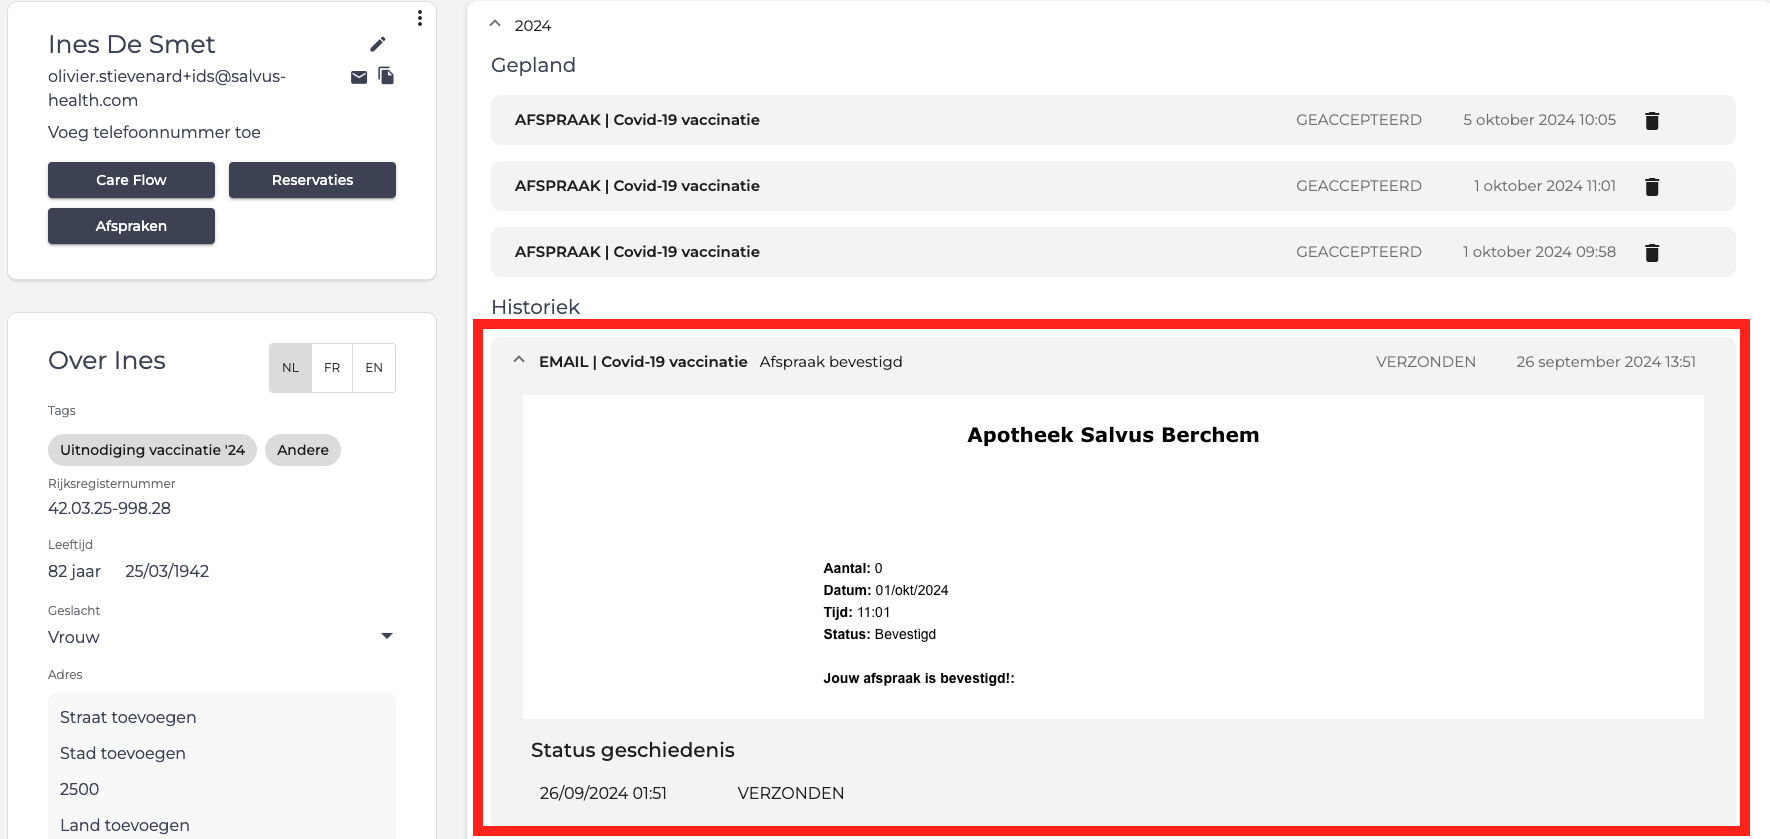Copy the email address with the copy icon

pyautogui.click(x=386, y=76)
